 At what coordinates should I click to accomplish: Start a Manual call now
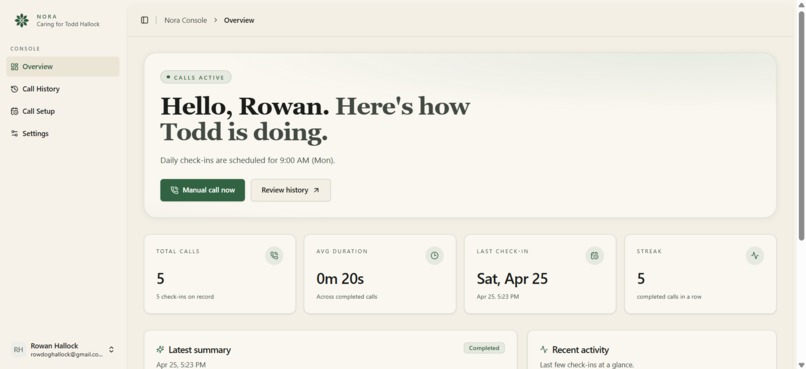(203, 190)
